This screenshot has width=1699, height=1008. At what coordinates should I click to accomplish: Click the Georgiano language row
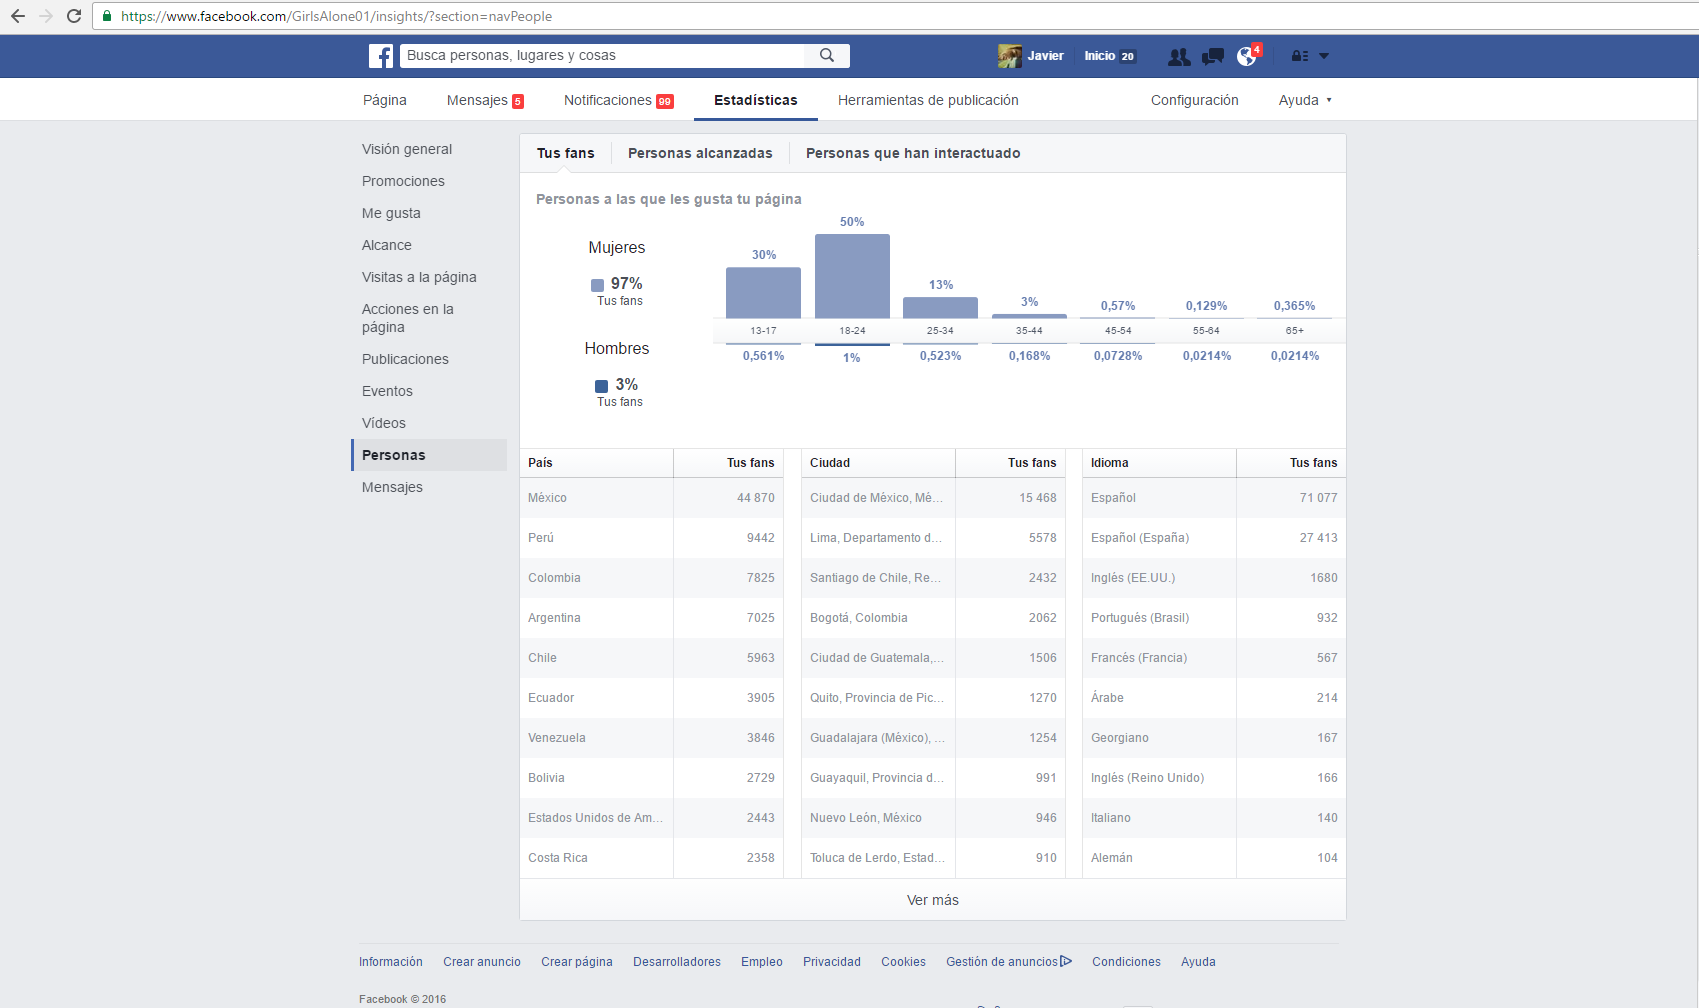[1214, 738]
